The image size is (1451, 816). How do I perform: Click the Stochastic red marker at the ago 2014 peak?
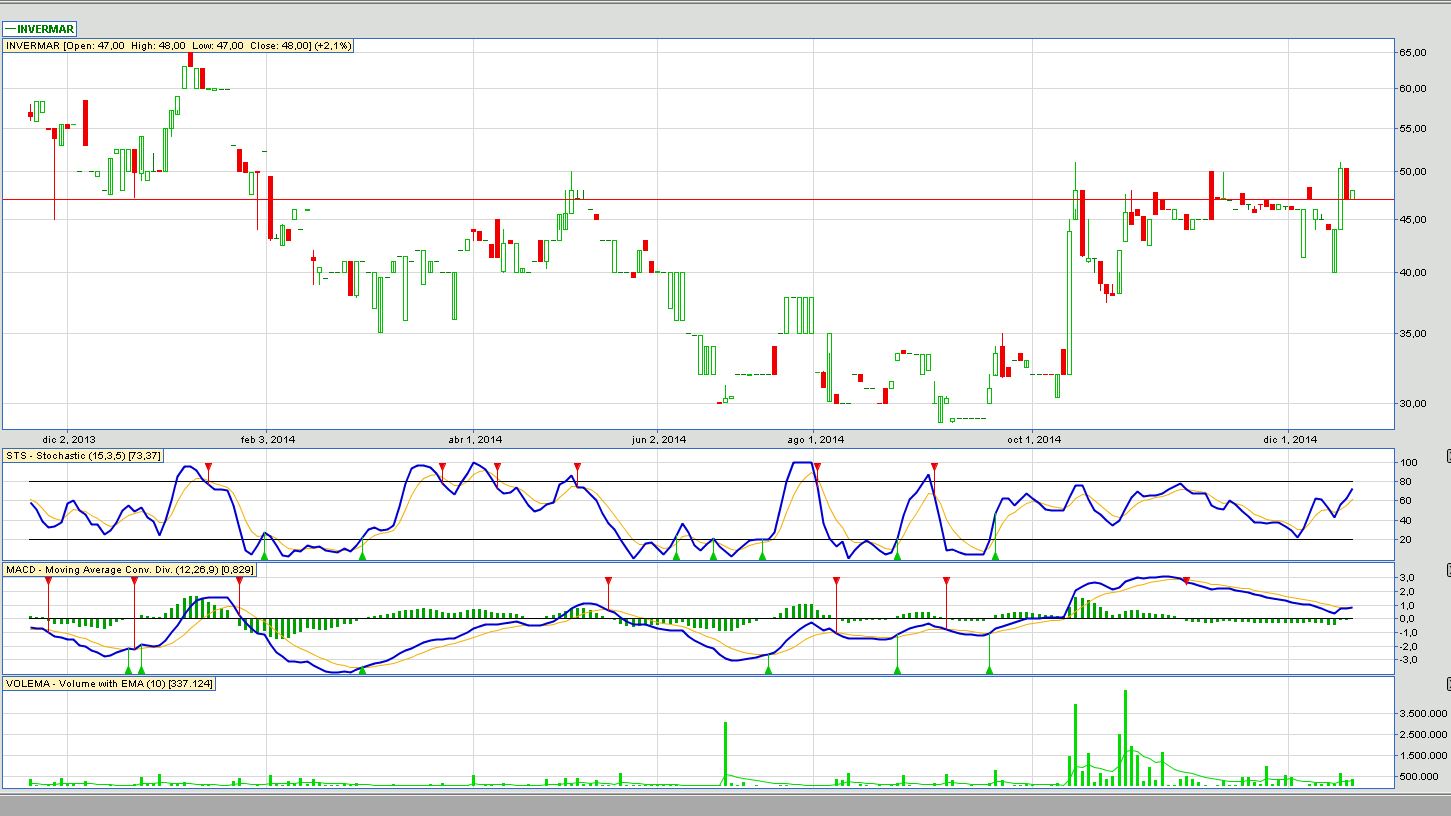tap(817, 467)
